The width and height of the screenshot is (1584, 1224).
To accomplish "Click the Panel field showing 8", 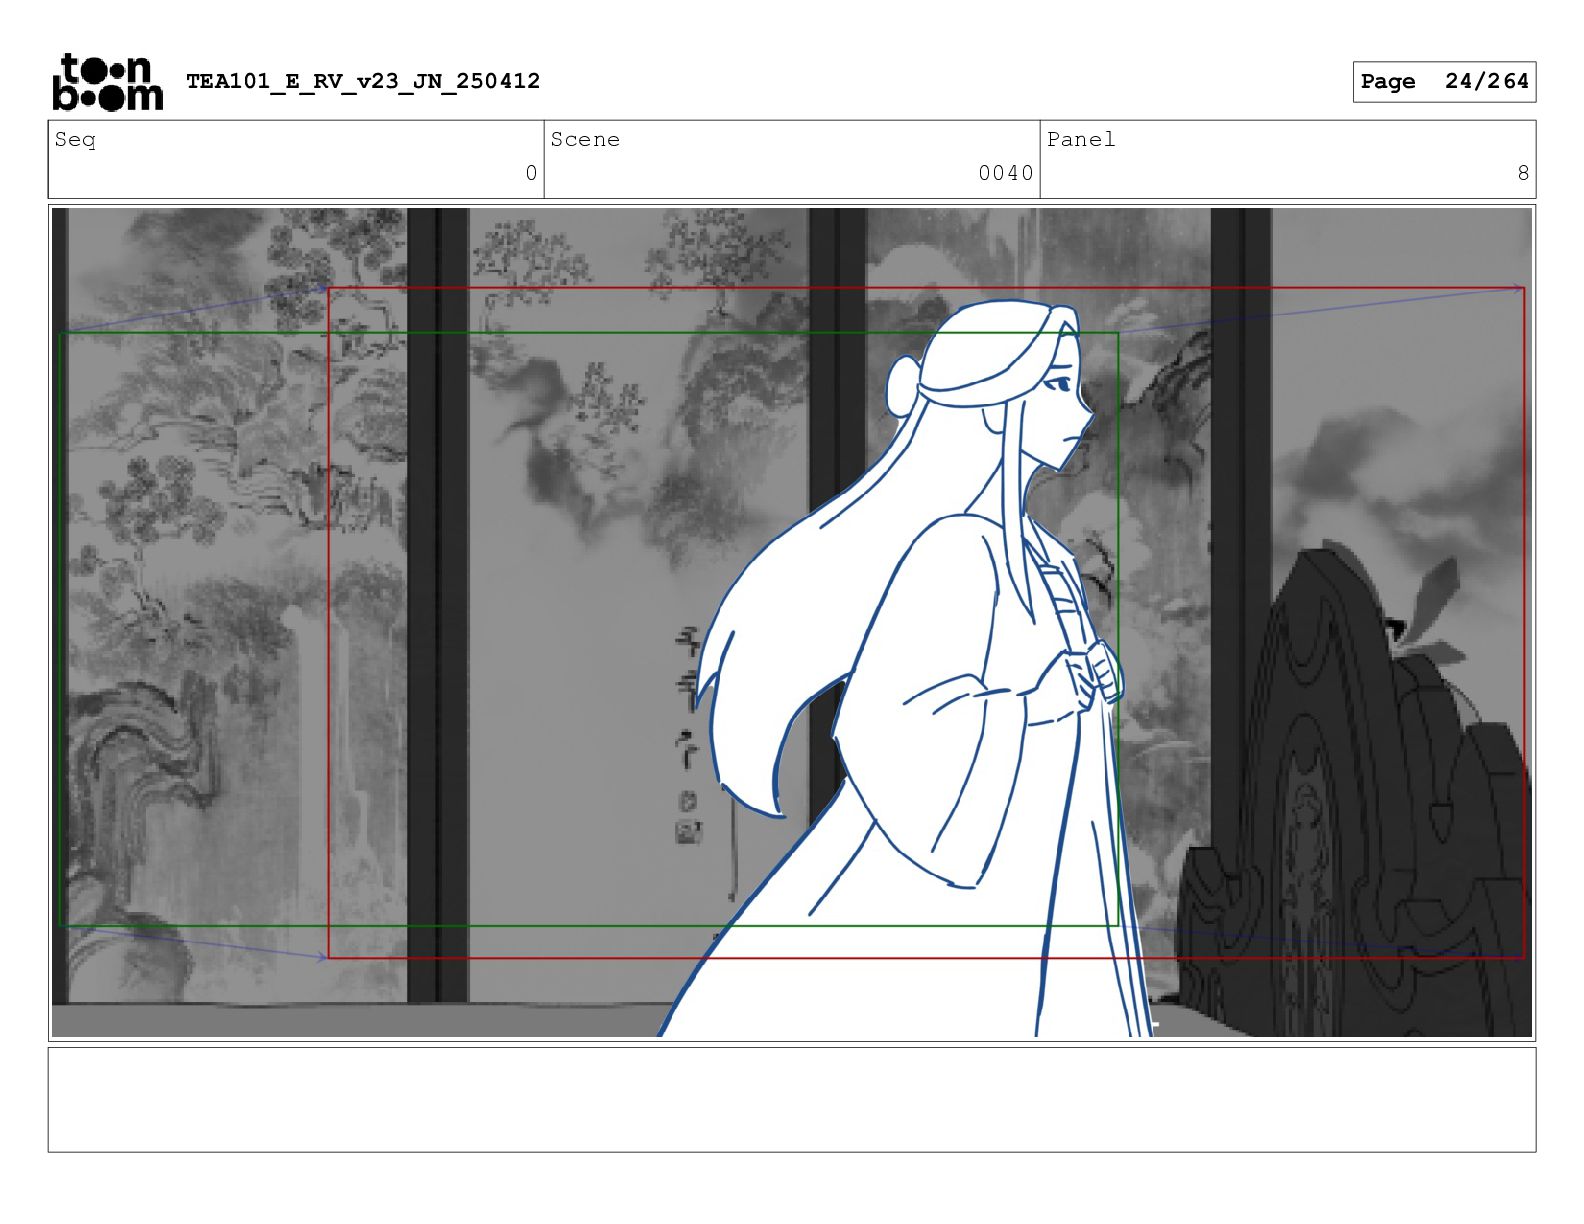I will coord(1288,160).
